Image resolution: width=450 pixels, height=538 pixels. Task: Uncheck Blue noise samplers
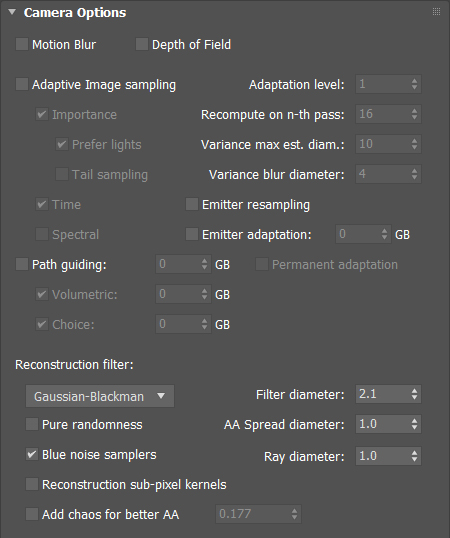(32, 454)
